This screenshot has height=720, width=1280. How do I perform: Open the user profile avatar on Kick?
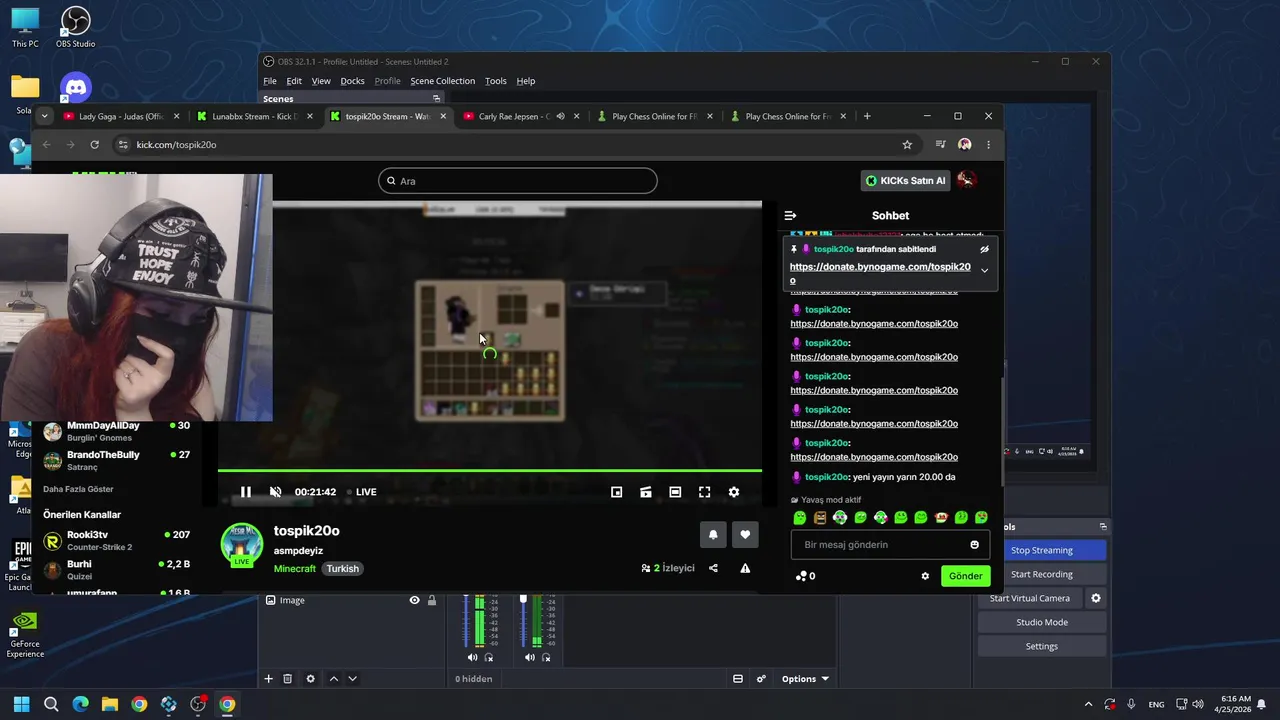(966, 180)
